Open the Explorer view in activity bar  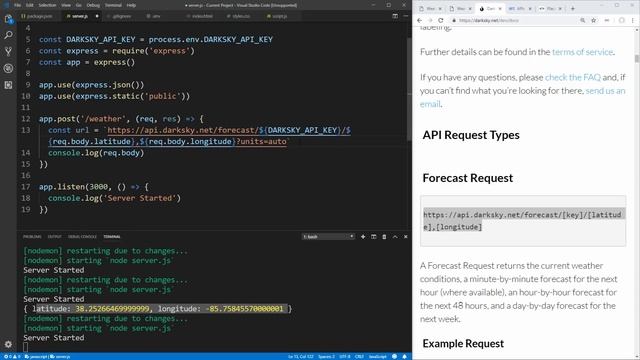(x=8, y=19)
